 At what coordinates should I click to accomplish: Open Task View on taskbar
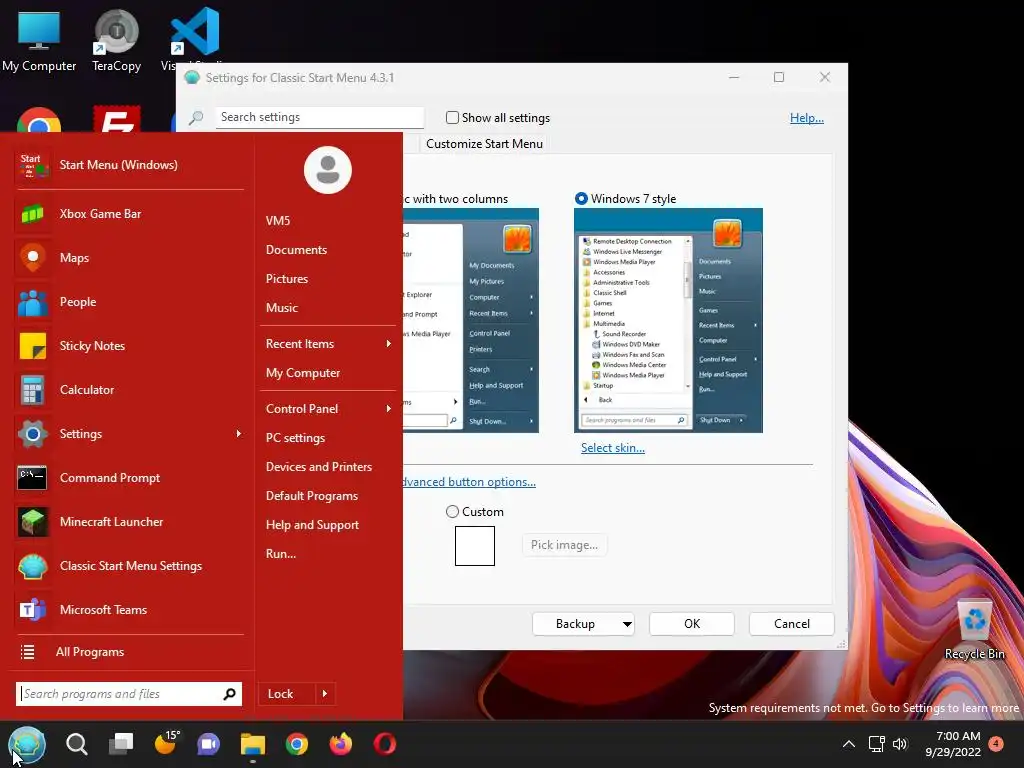pos(121,744)
